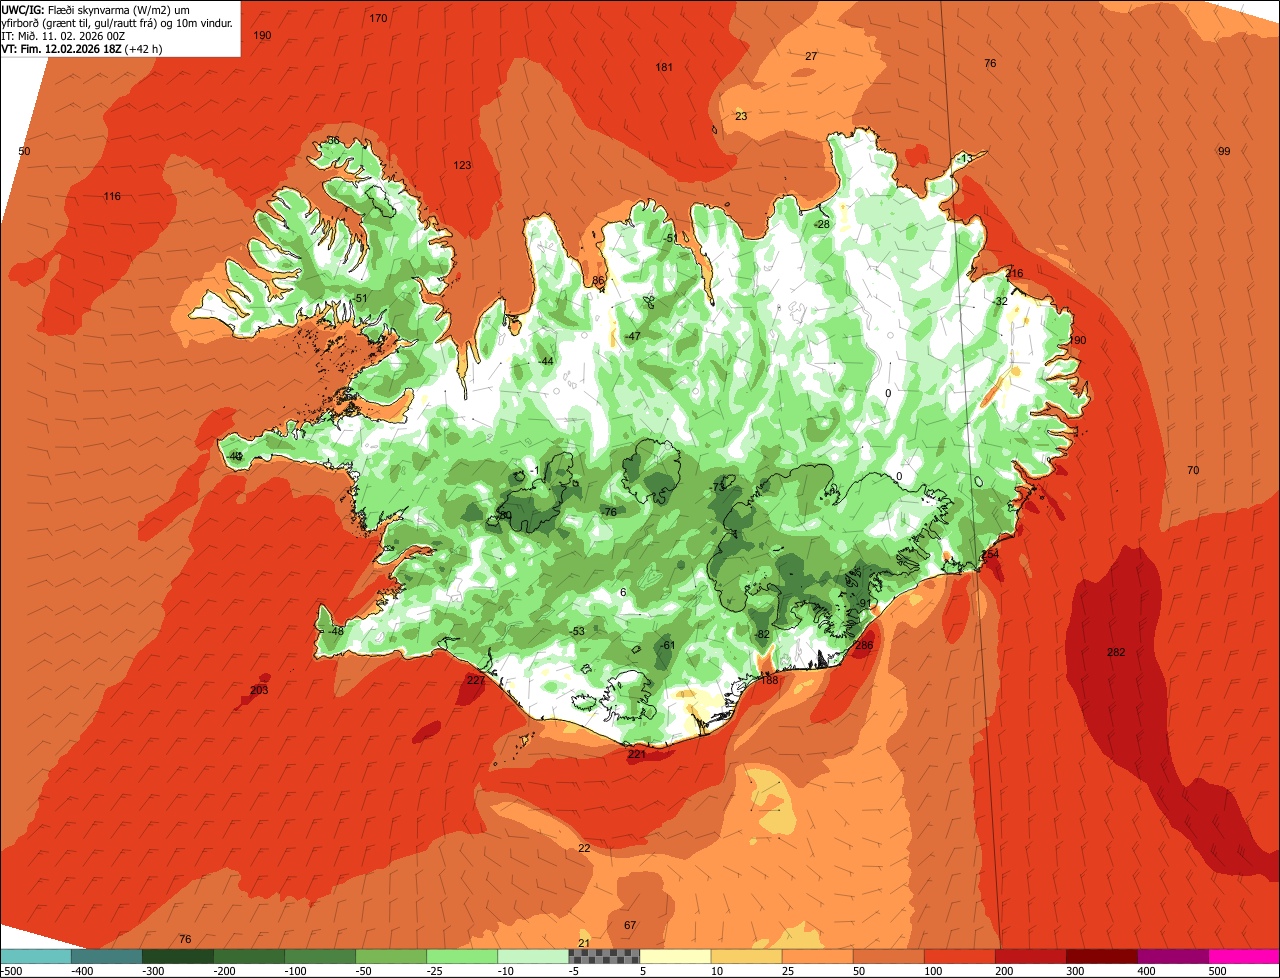The width and height of the screenshot is (1280, 978).
Task: Click the map value '286' on the southeast coast
Action: pyautogui.click(x=864, y=646)
